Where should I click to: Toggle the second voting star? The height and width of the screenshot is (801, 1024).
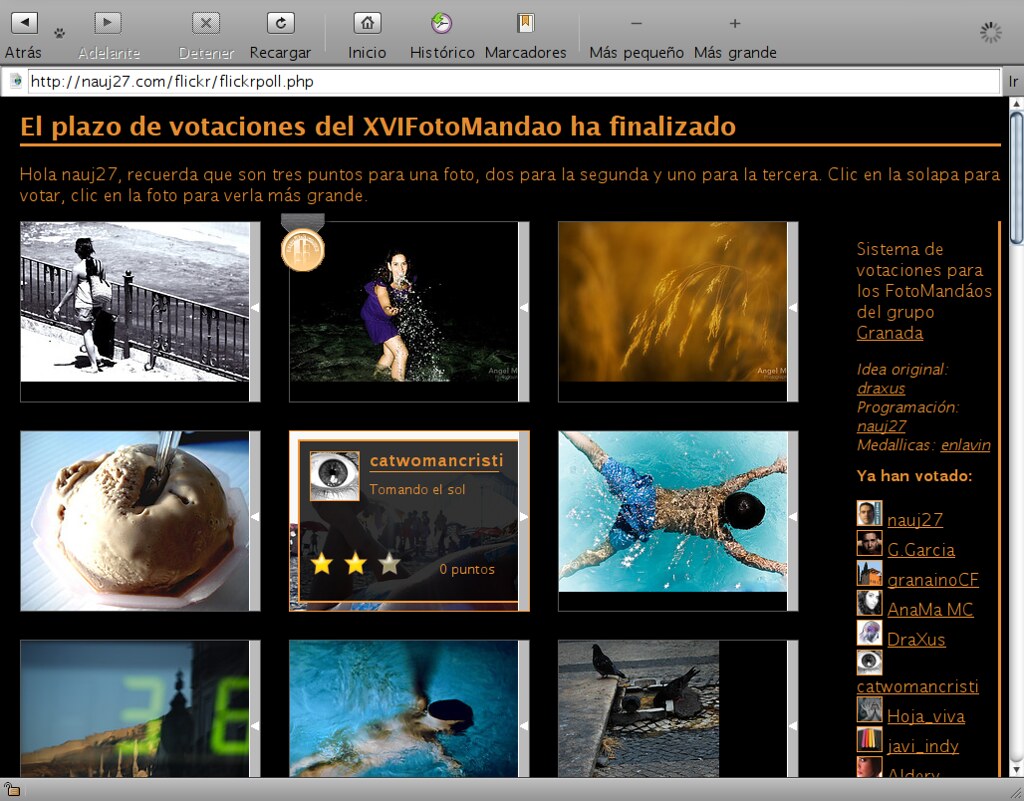point(355,564)
